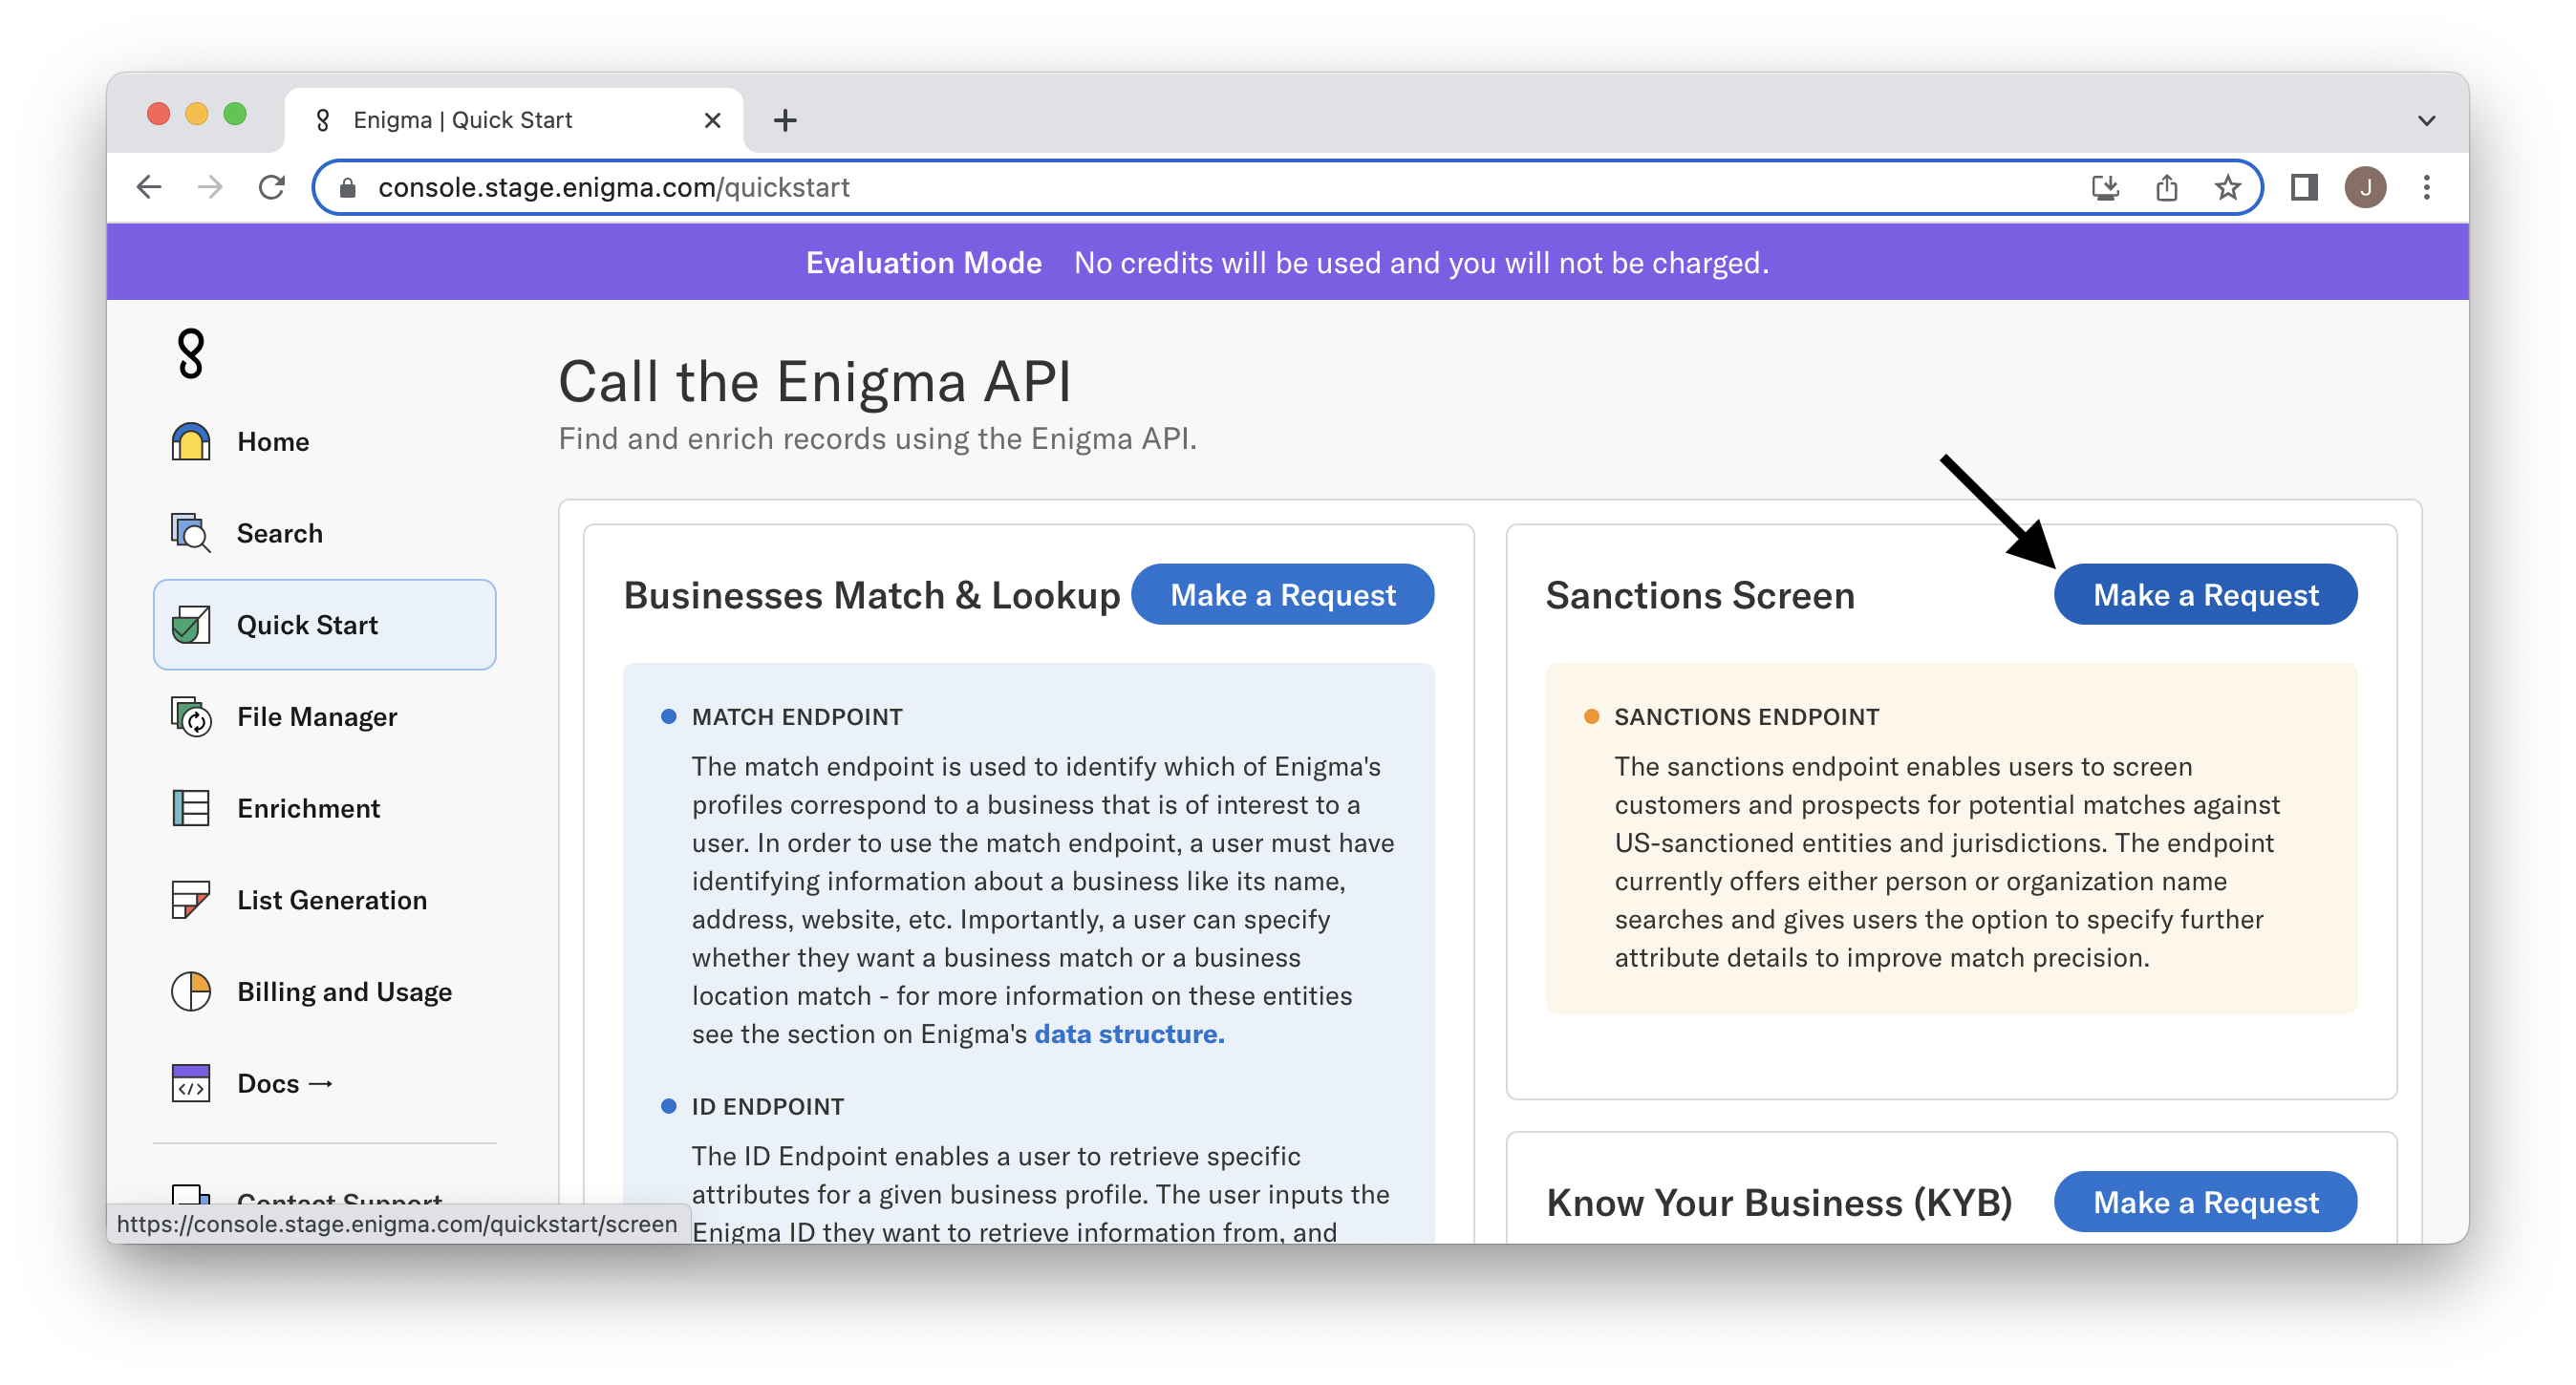Make a Request for Sanctions Screen

(x=2205, y=595)
